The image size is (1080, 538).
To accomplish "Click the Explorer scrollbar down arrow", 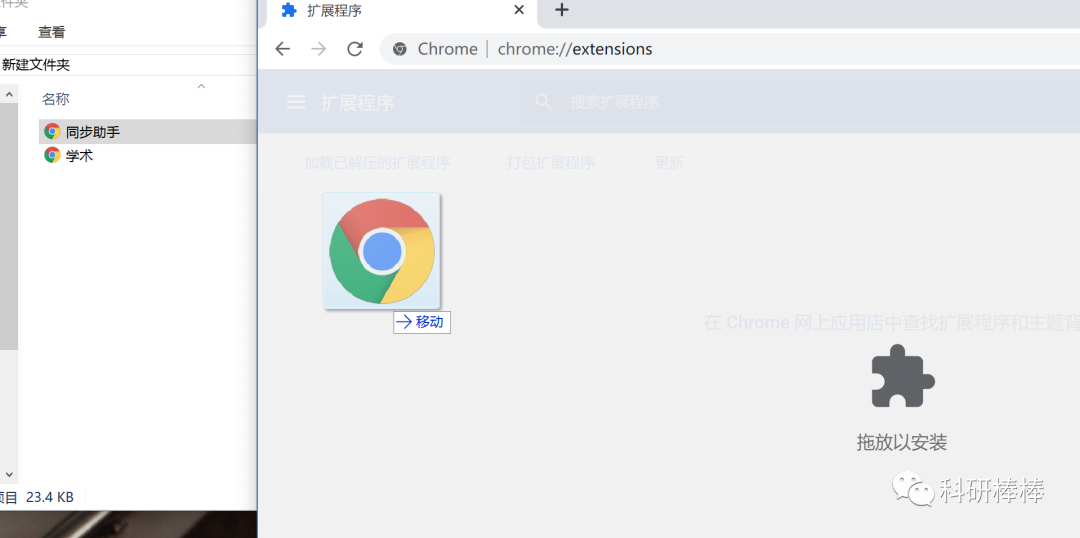I will (9, 475).
